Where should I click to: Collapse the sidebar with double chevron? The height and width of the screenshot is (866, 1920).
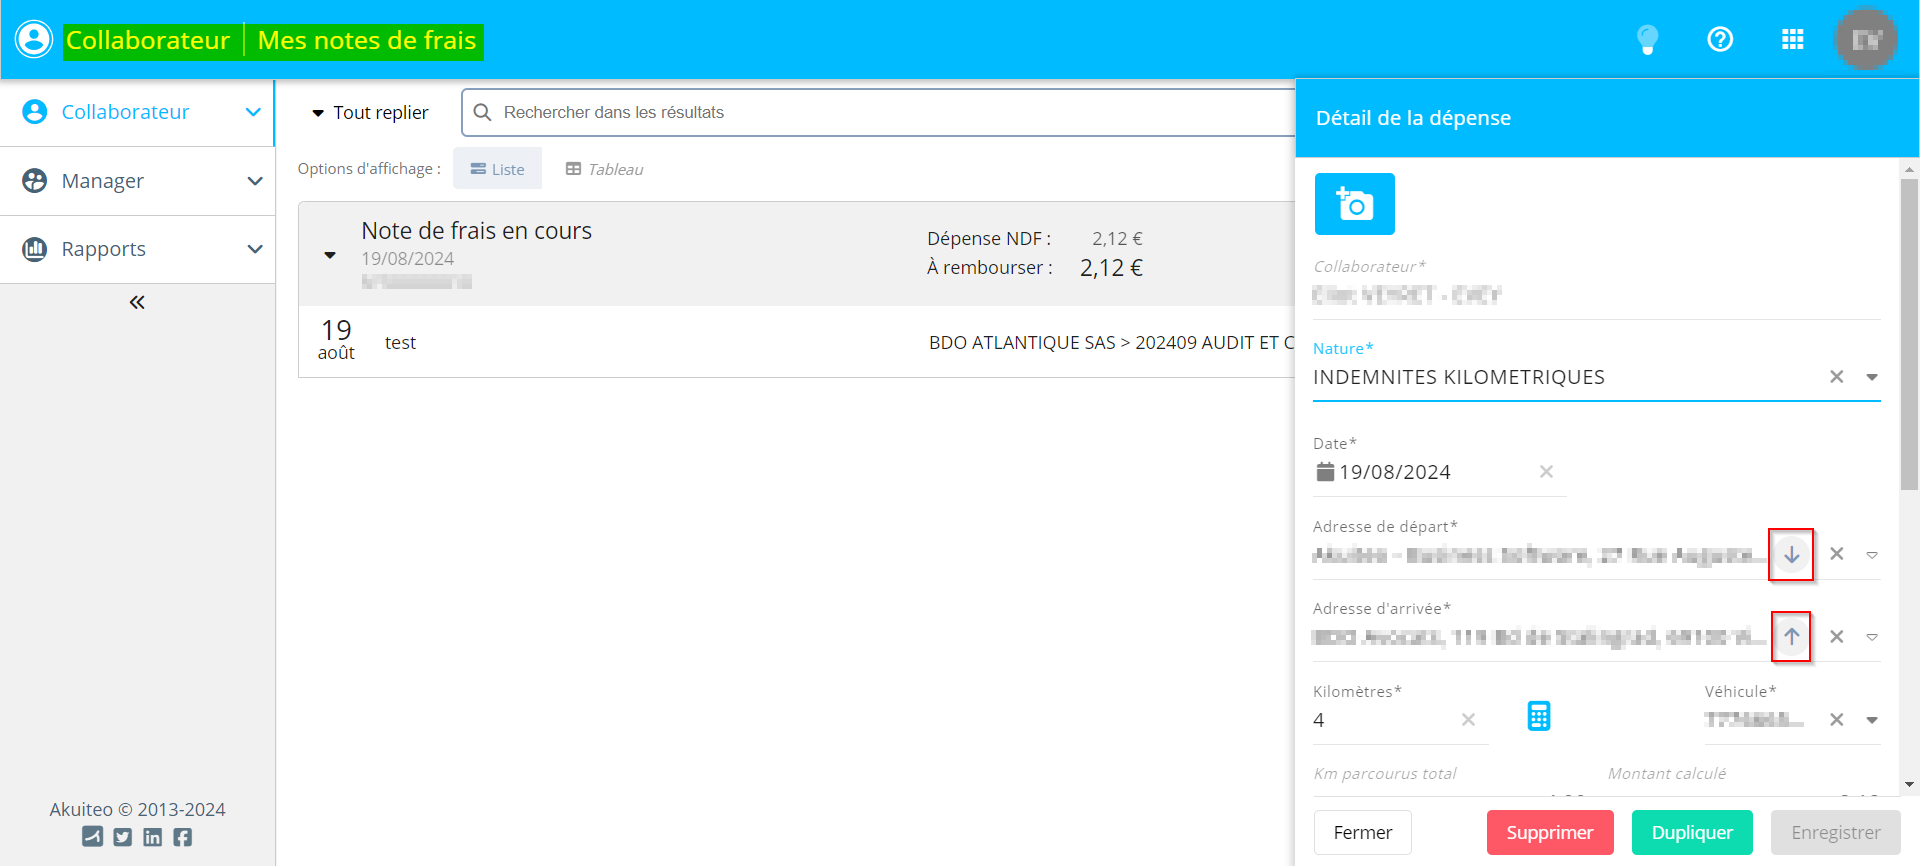[137, 302]
